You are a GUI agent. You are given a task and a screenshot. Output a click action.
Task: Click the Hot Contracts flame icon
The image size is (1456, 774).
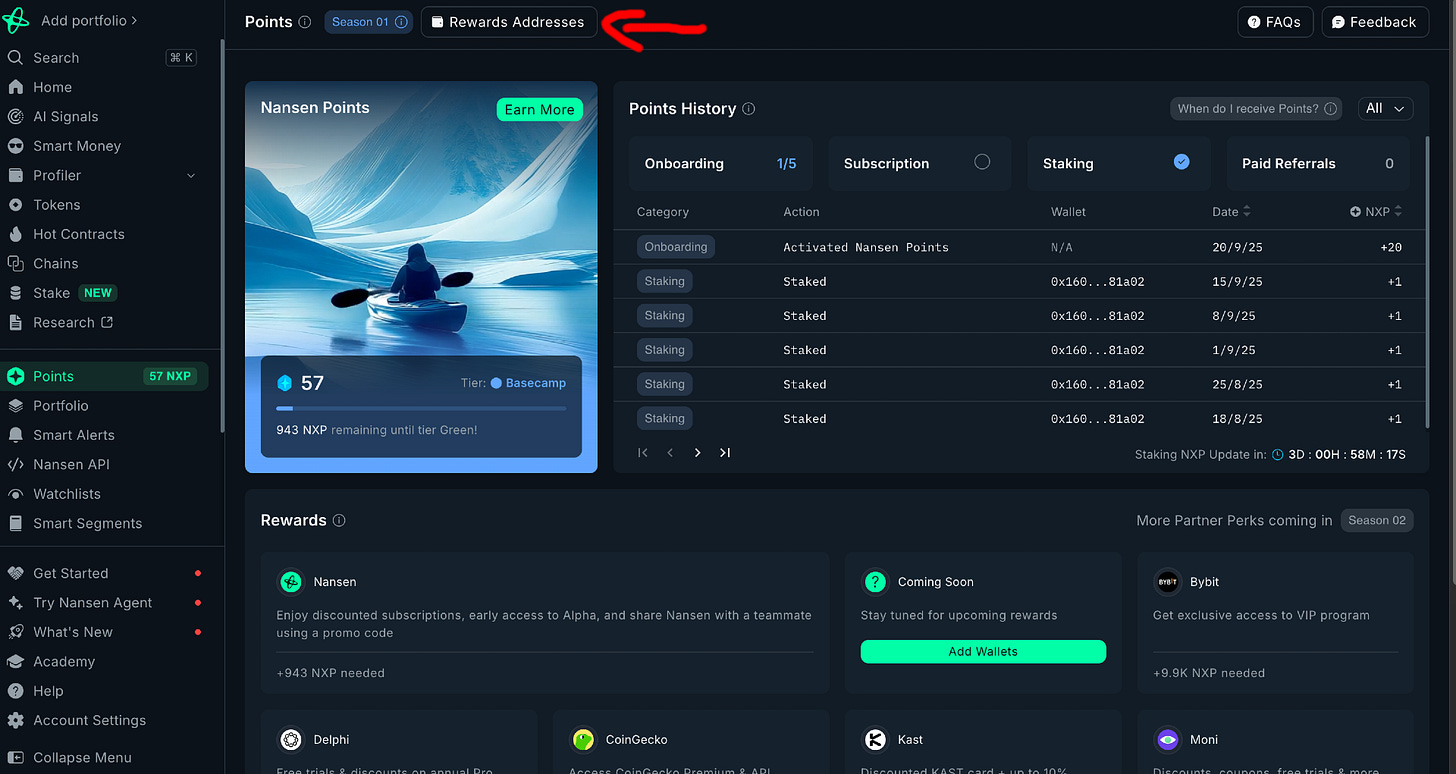[15, 234]
